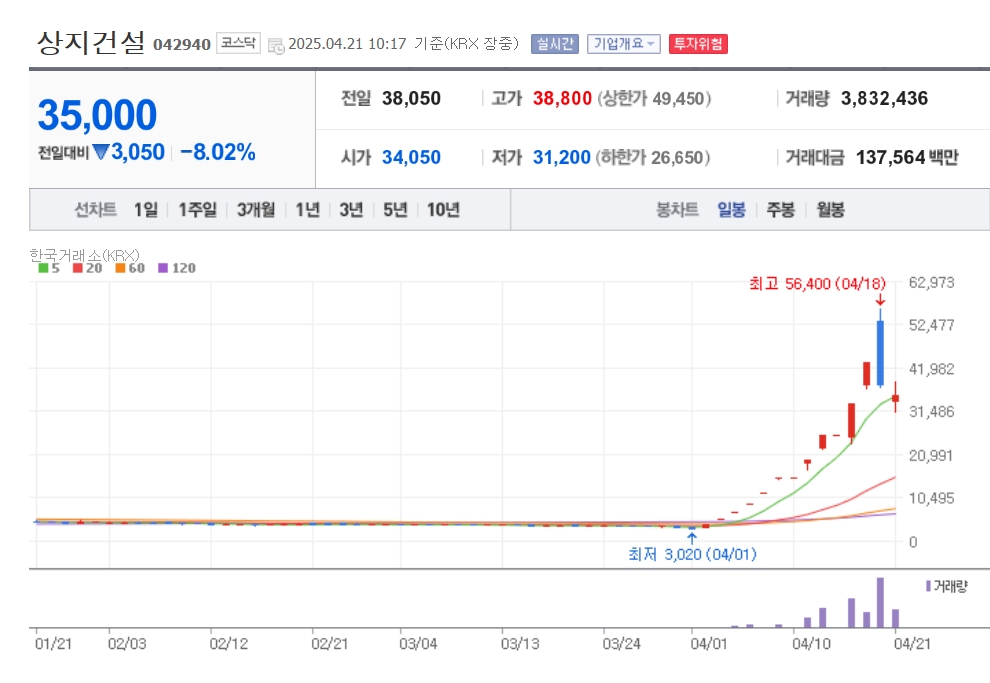The width and height of the screenshot is (990, 683).
Task: Show the 10년 line chart
Action: [x=443, y=210]
